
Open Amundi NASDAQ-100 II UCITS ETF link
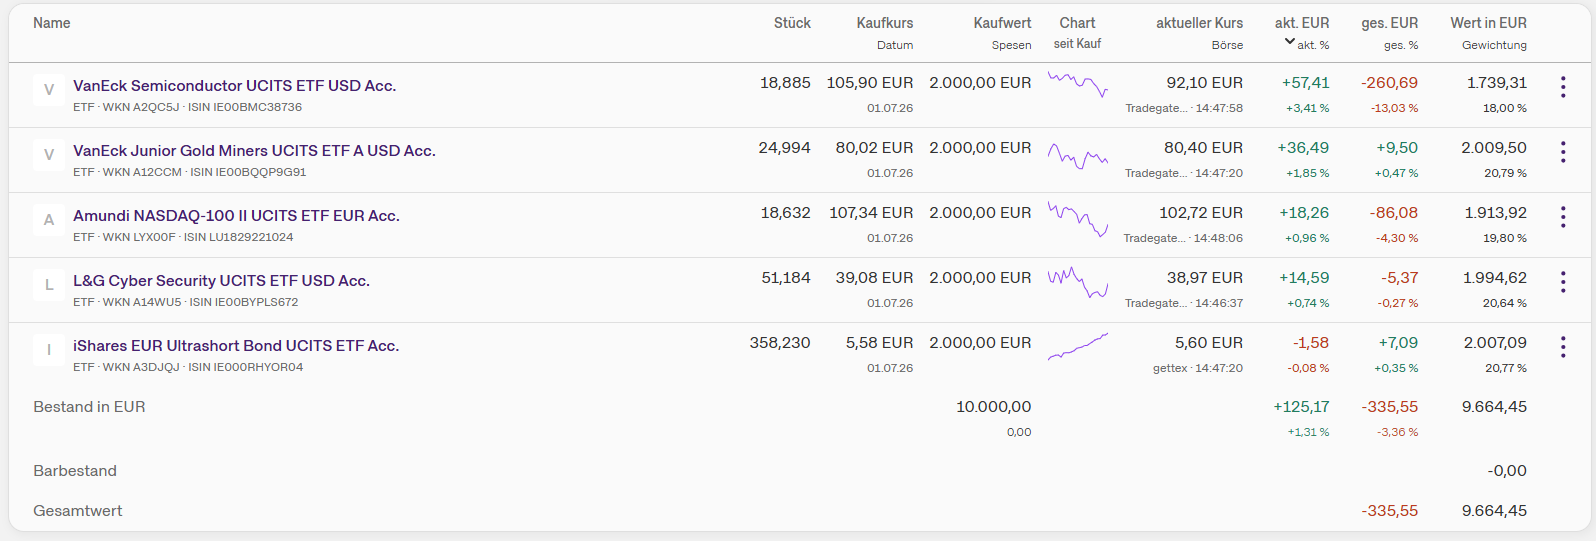tap(236, 216)
